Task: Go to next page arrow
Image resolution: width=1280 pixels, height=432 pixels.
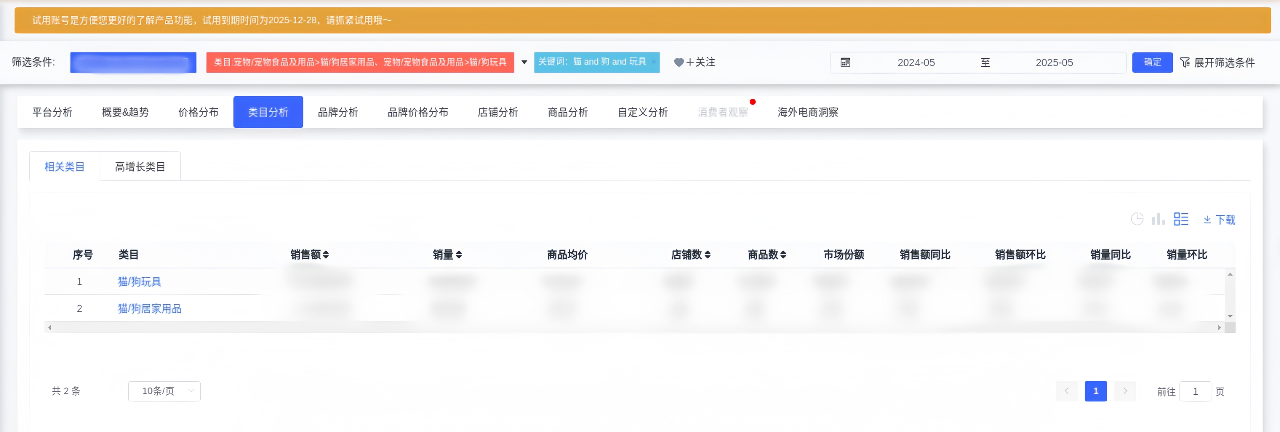Action: coord(1125,391)
